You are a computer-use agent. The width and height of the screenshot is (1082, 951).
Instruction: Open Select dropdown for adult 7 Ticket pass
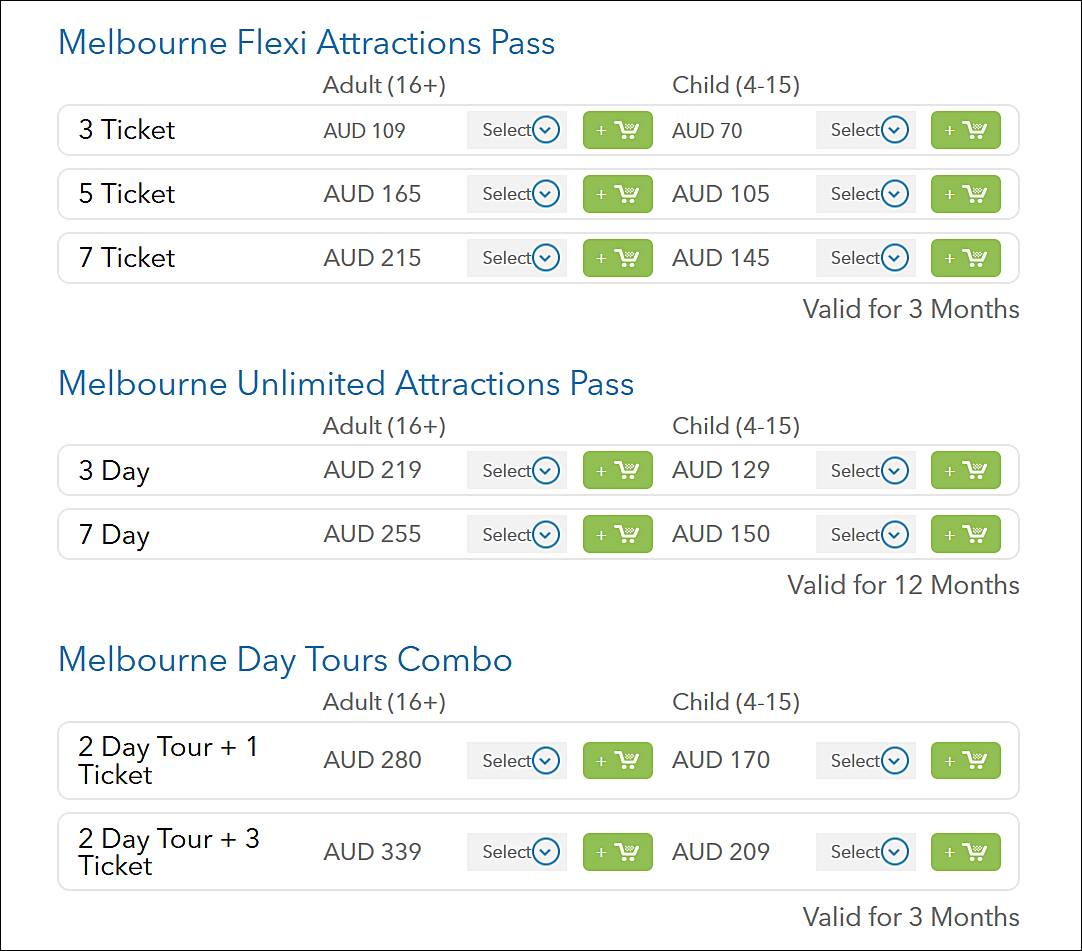coord(516,258)
